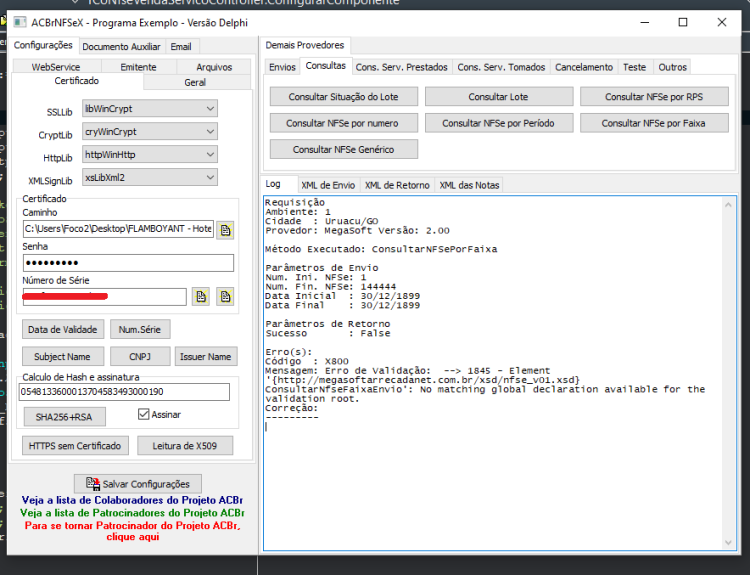The image size is (750, 575).
Task: Switch to the Consultas tab
Action: click(326, 66)
